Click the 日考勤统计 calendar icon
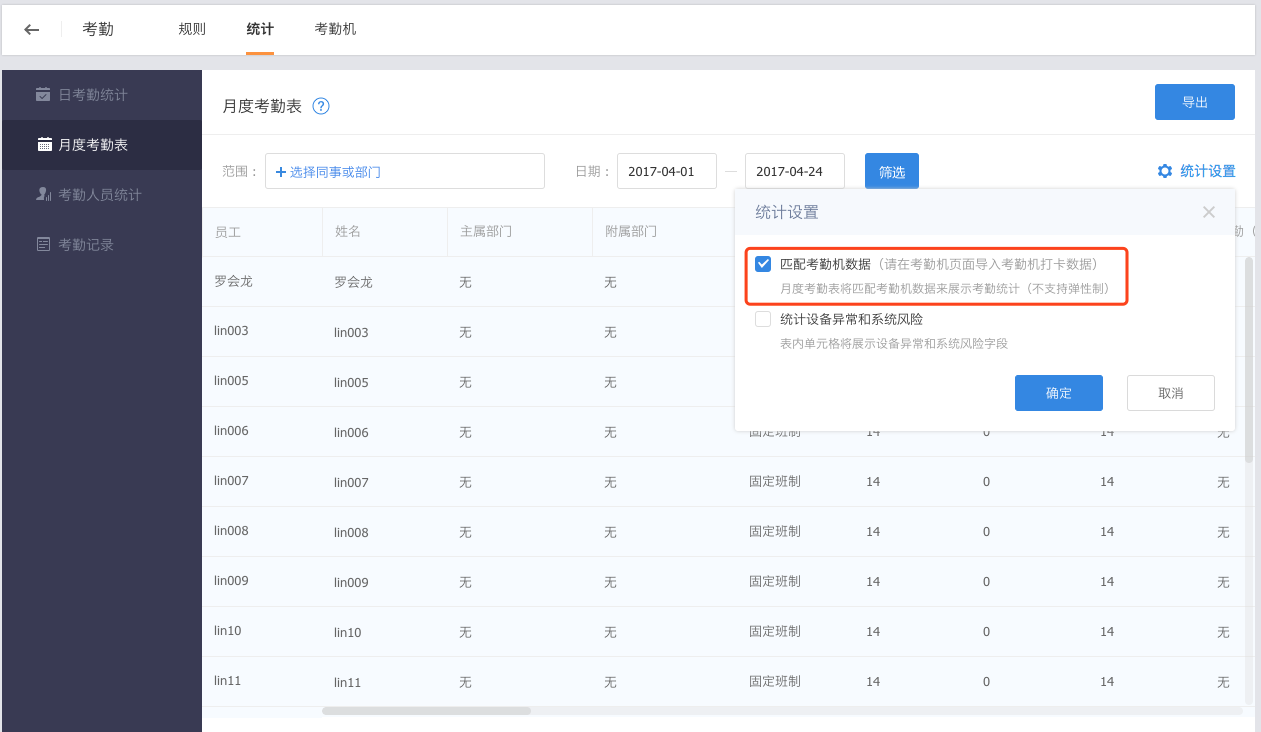 [43, 94]
